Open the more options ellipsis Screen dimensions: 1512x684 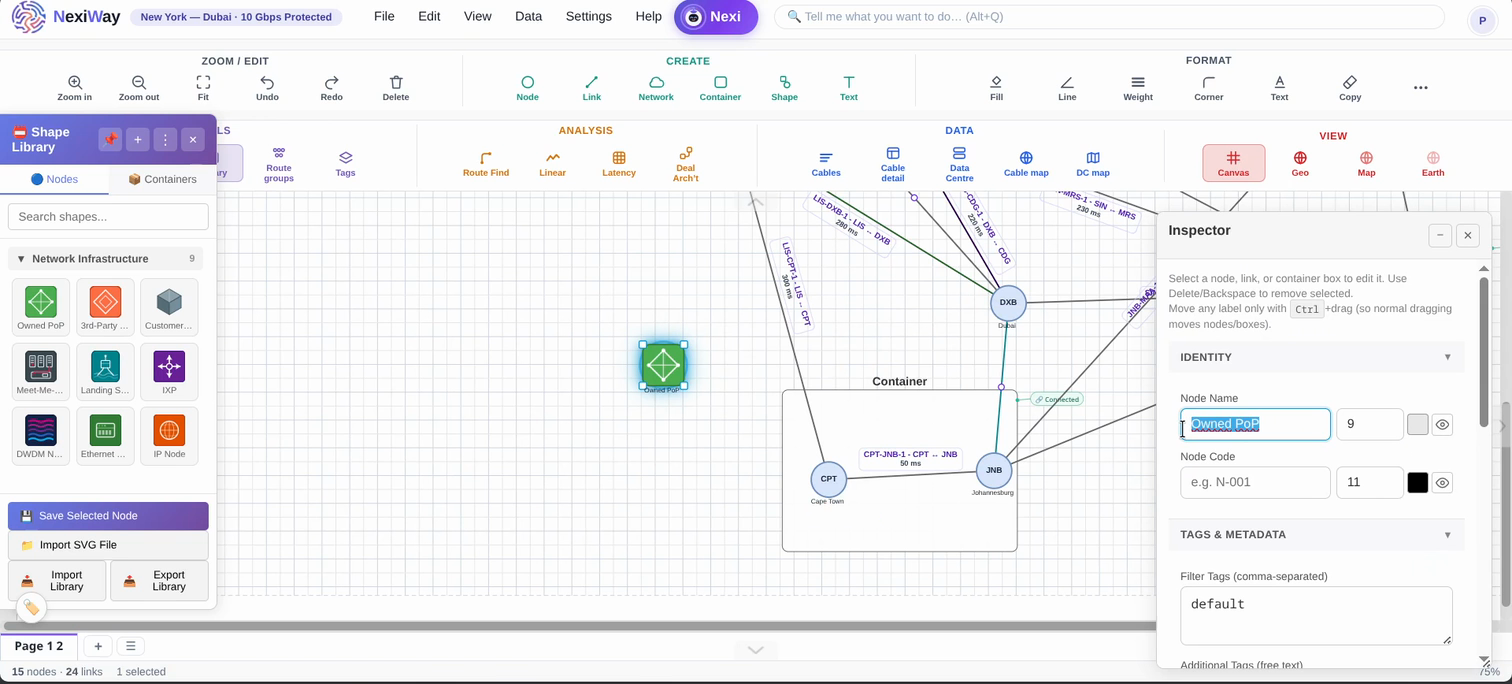(x=1421, y=88)
